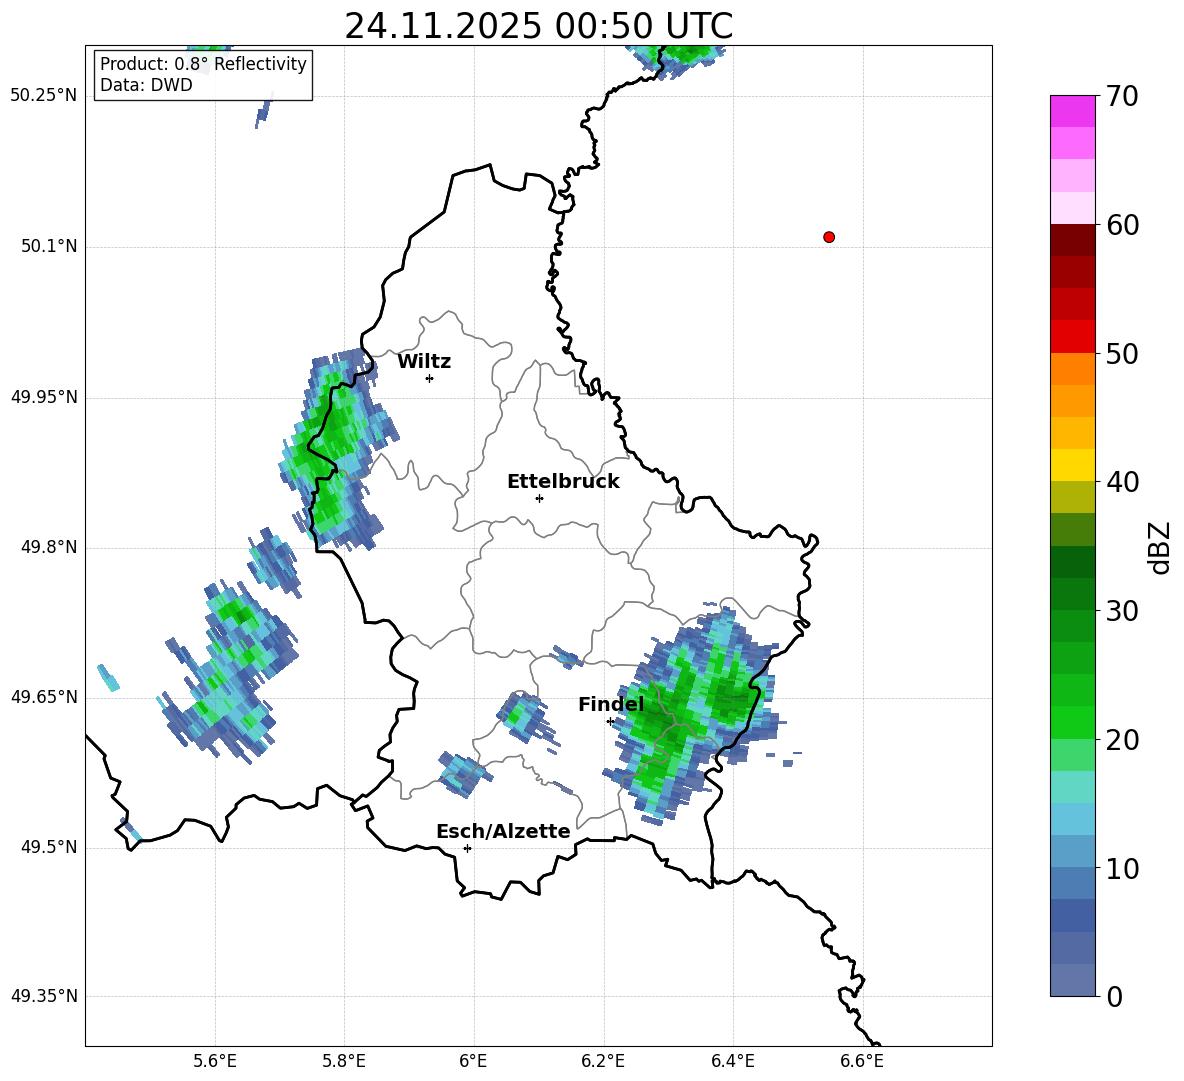
Task: Click the 49.5°N latitude label
Action: pos(50,847)
